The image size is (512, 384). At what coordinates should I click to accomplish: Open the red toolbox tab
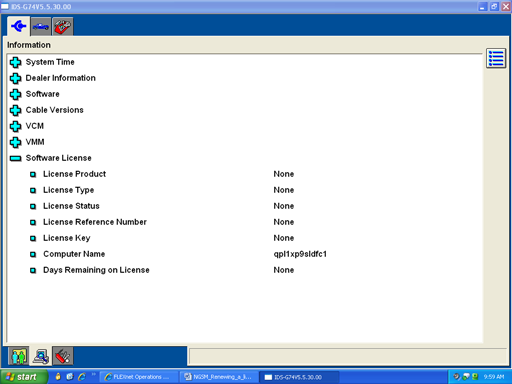click(63, 26)
